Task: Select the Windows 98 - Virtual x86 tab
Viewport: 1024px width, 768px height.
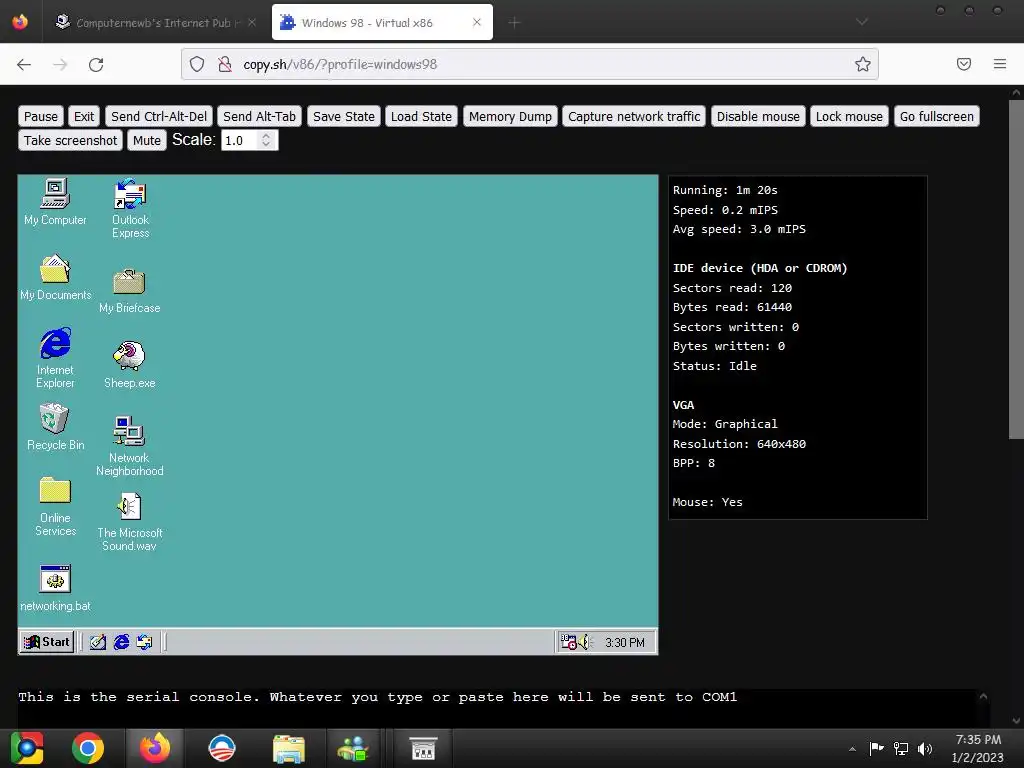Action: click(382, 23)
